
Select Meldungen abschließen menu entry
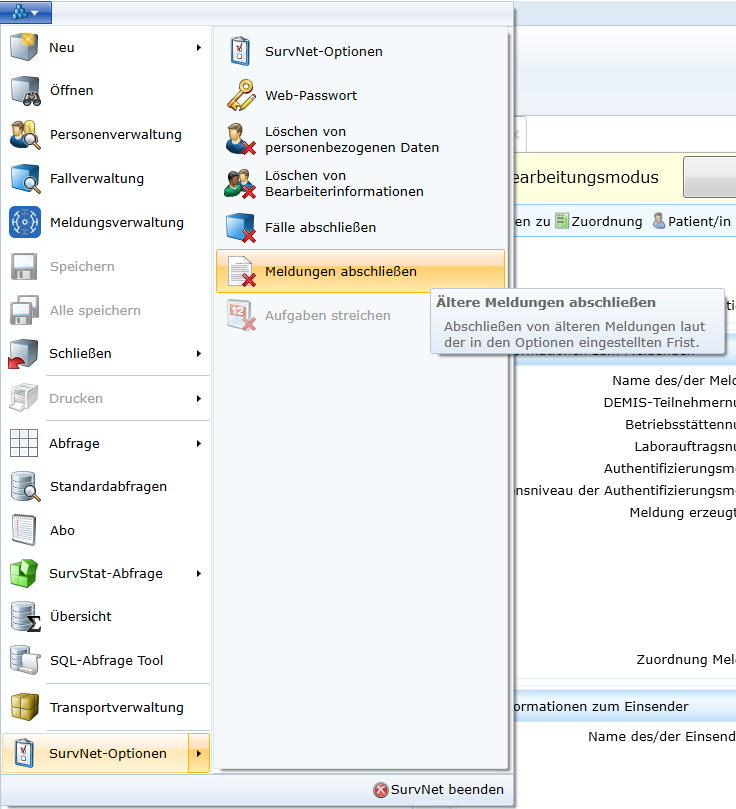point(340,272)
